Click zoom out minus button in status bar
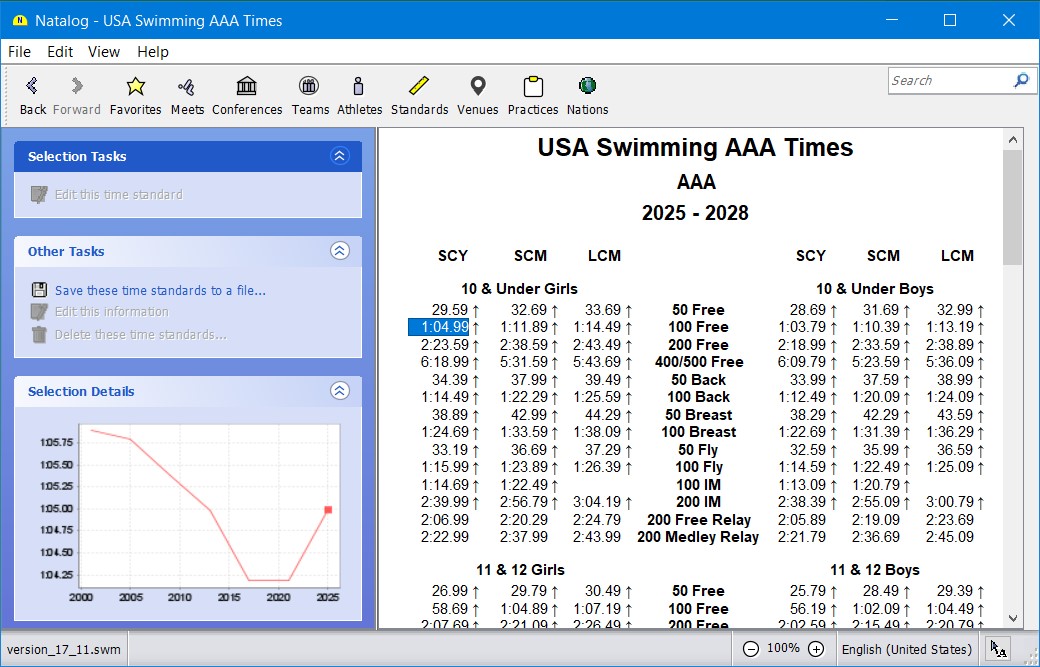The width and height of the screenshot is (1040, 667). tap(751, 649)
